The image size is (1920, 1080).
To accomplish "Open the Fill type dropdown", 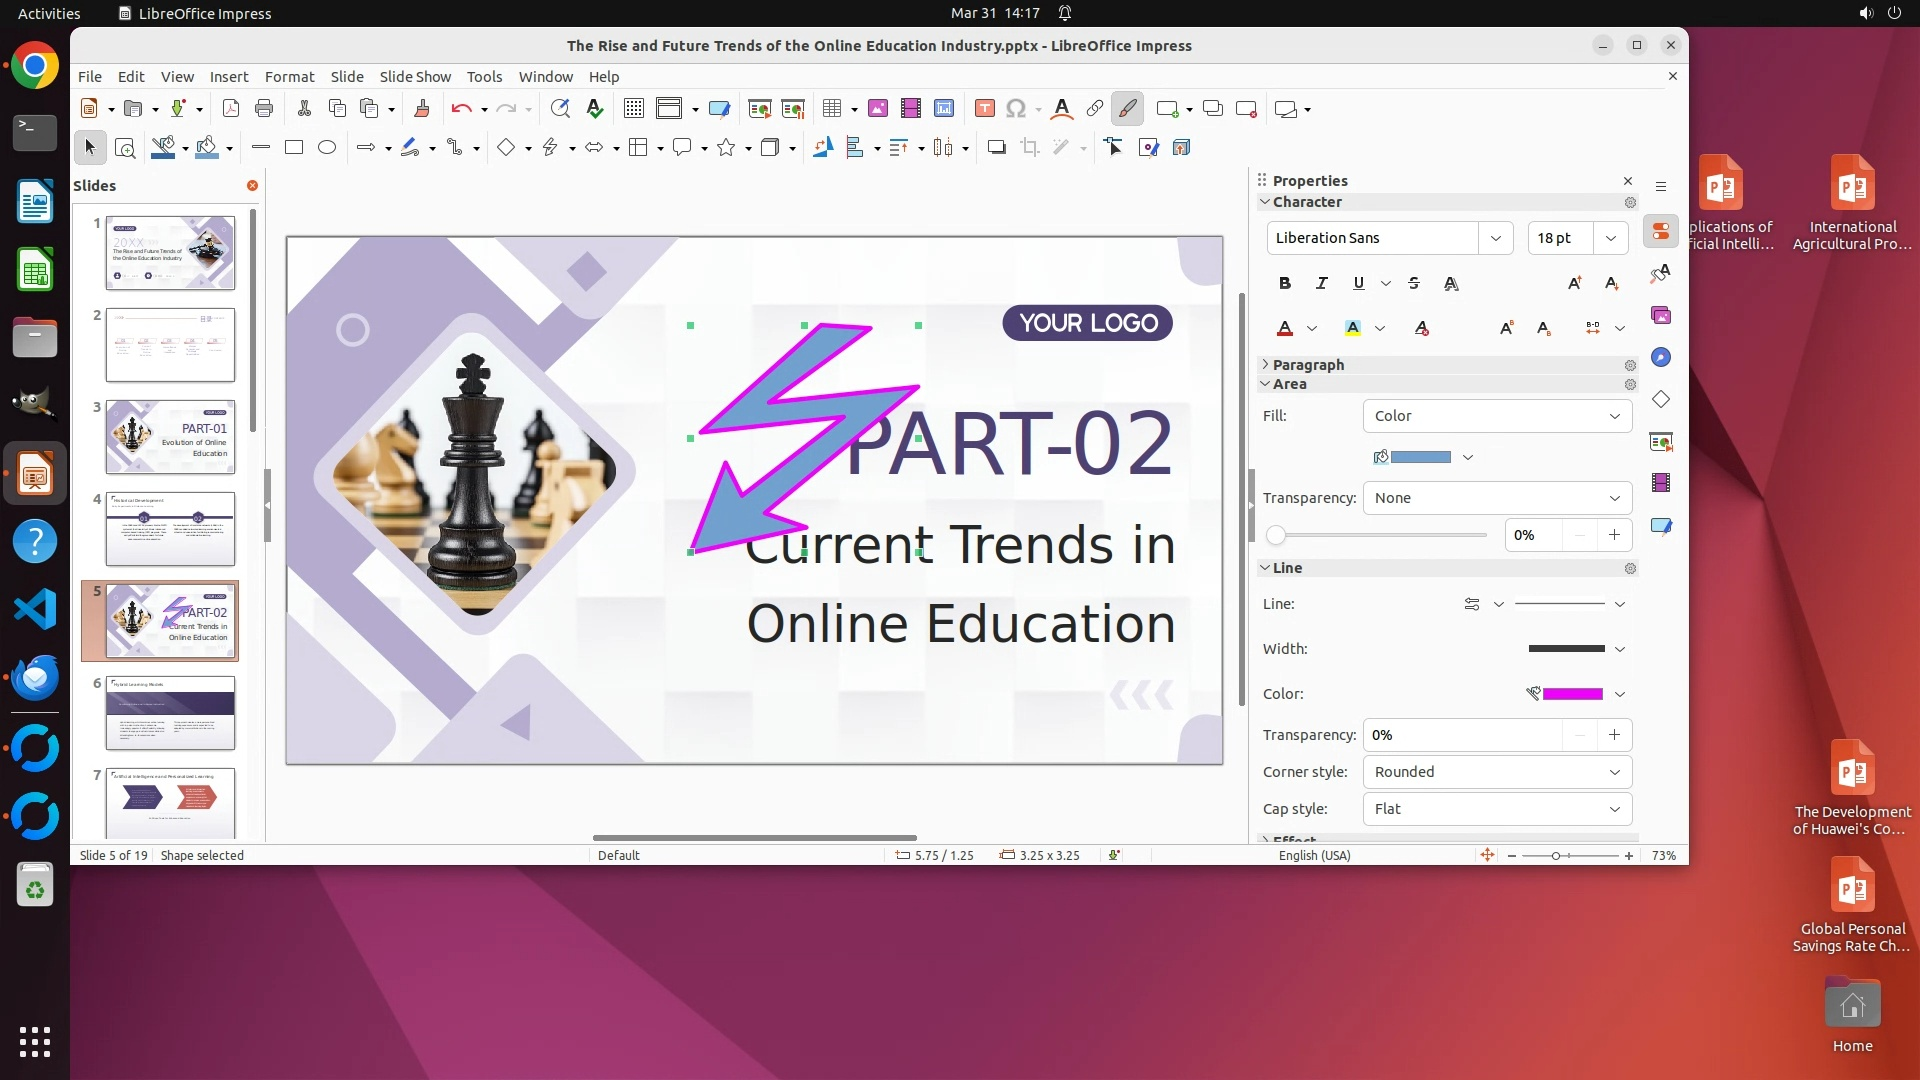I will click(1497, 416).
